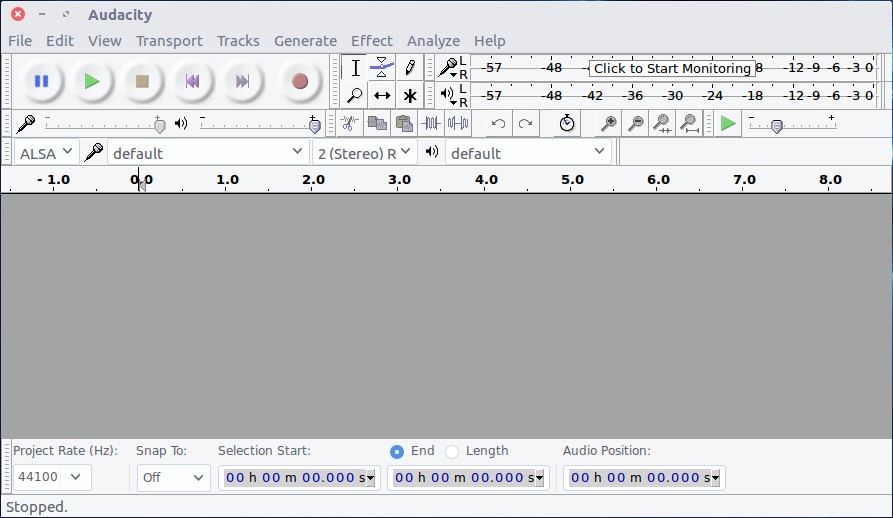Open Sync-Lock Tracks clock icon
Screen dimensions: 893x518
coord(567,124)
